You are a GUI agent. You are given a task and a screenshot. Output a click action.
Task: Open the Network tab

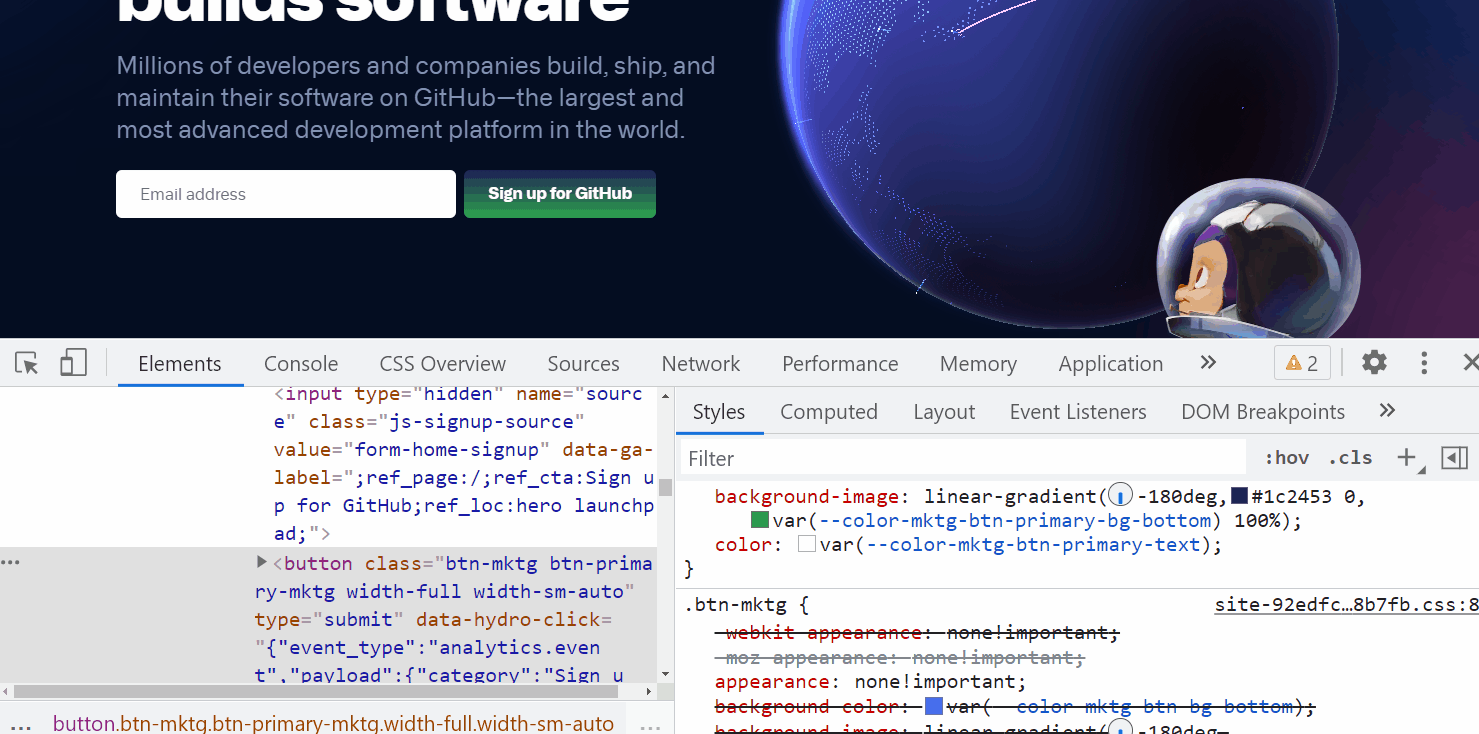tap(701, 364)
